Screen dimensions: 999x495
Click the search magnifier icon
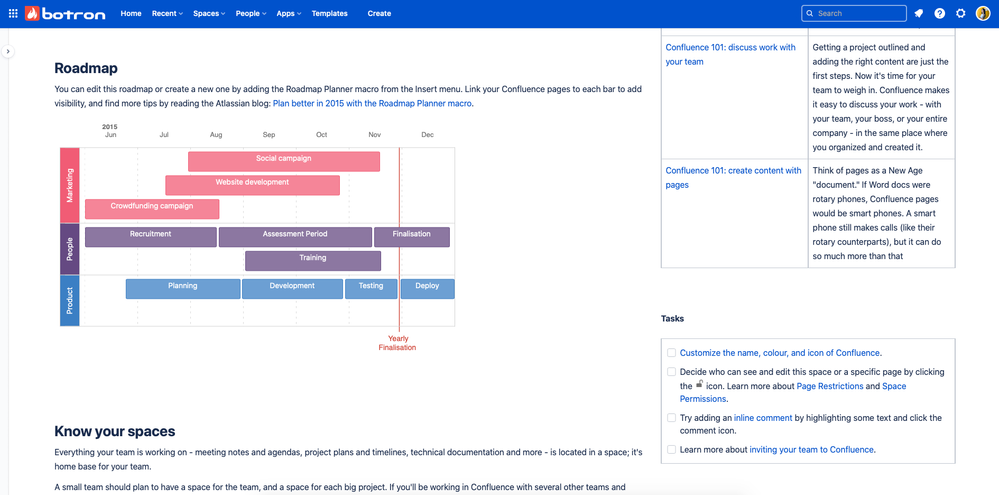point(810,13)
